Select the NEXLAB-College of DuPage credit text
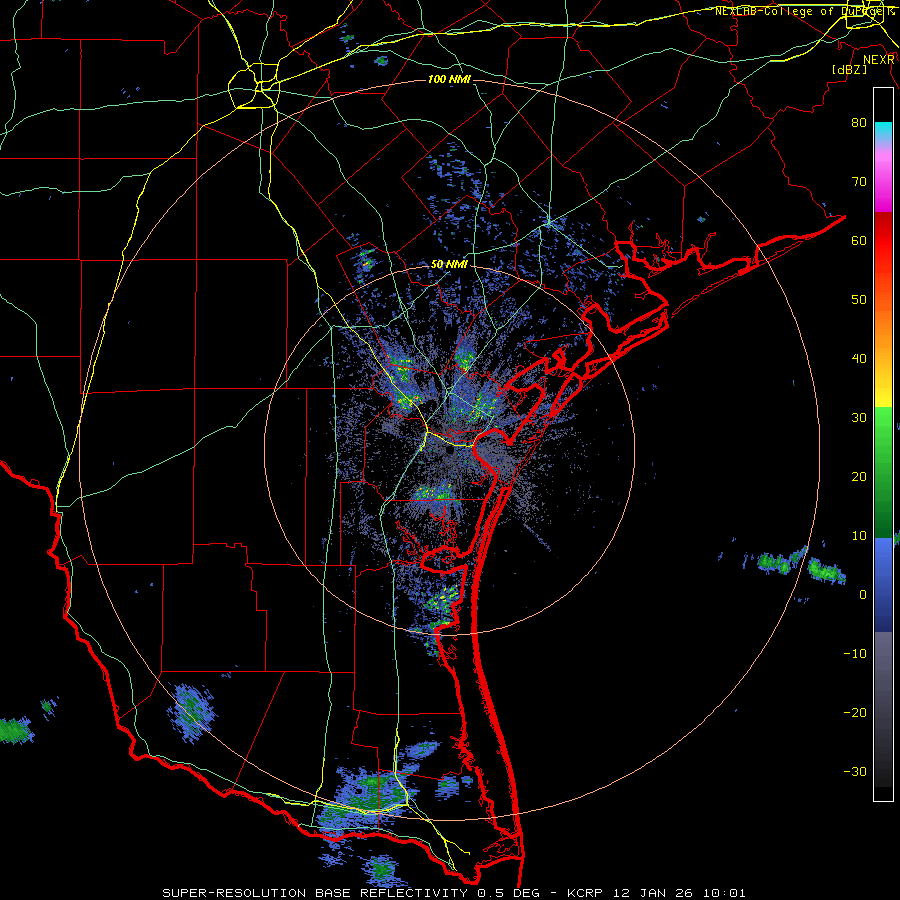The image size is (900, 900). [804, 11]
